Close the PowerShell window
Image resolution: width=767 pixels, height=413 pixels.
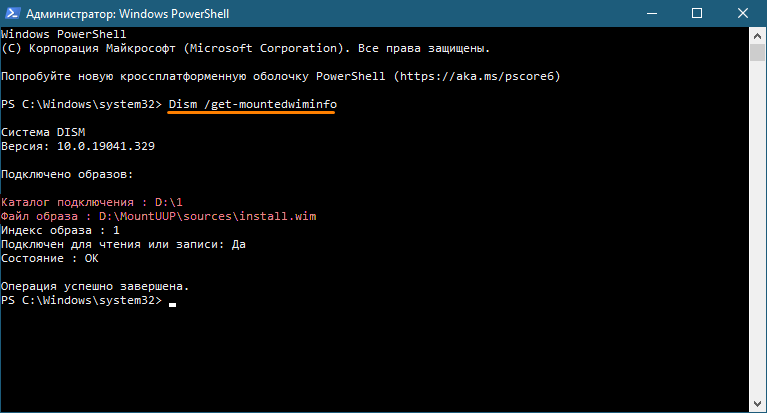pos(743,13)
